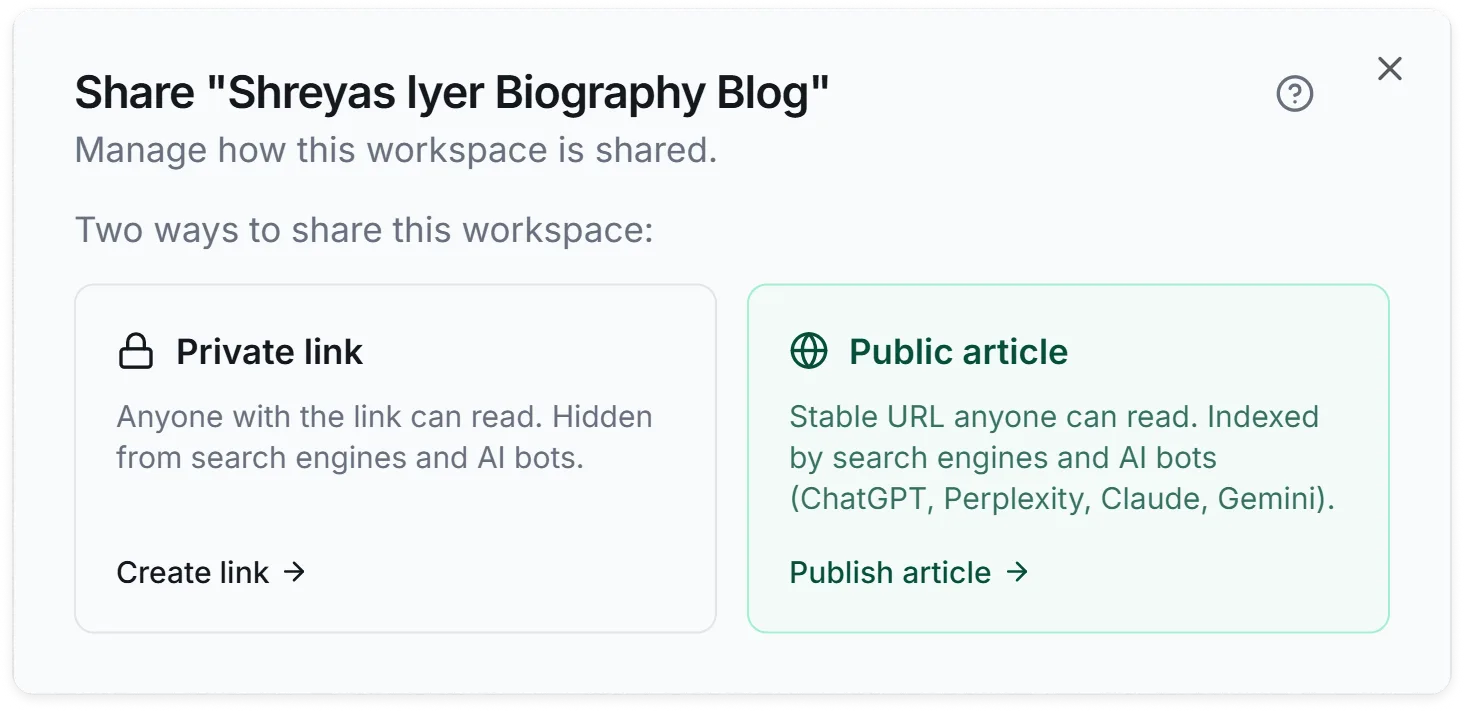Click the "Anyone with the link can read" description
The width and height of the screenshot is (1464, 711).
tap(385, 437)
